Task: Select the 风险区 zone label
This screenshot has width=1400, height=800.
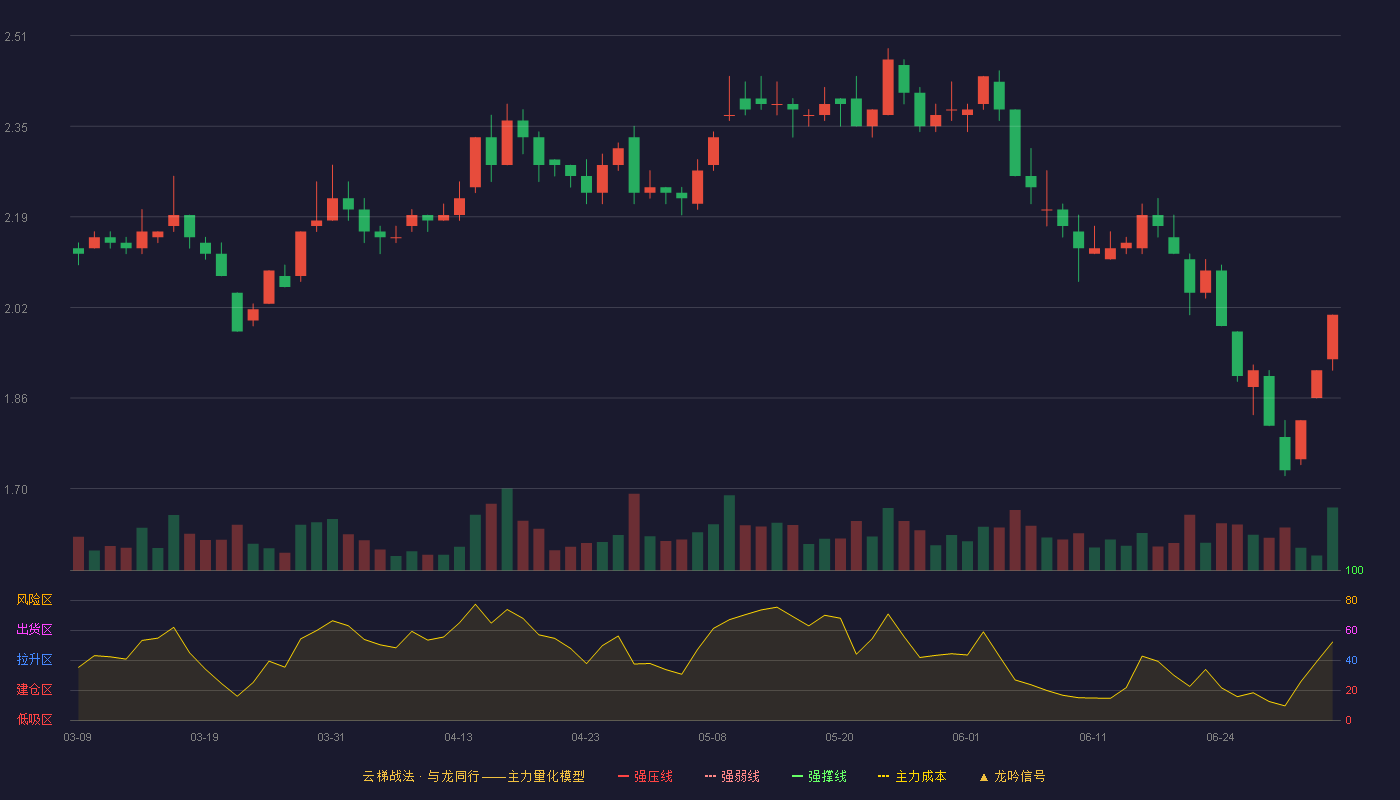Action: pyautogui.click(x=34, y=600)
